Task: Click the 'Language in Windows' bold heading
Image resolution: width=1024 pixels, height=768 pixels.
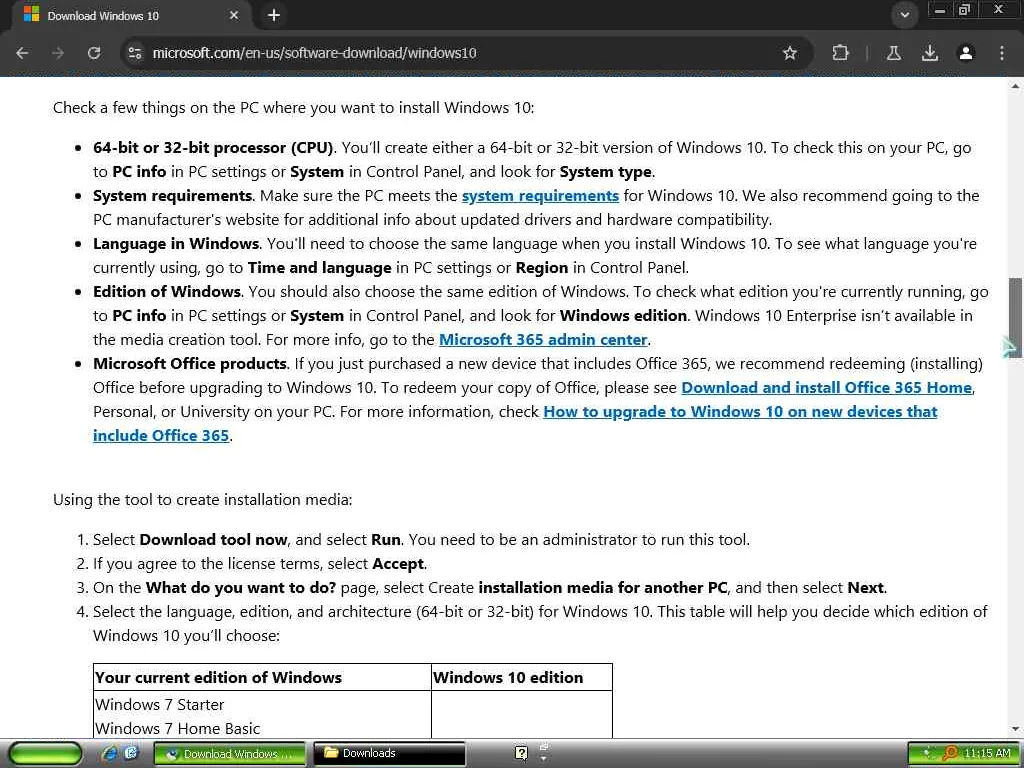Action: click(x=176, y=244)
